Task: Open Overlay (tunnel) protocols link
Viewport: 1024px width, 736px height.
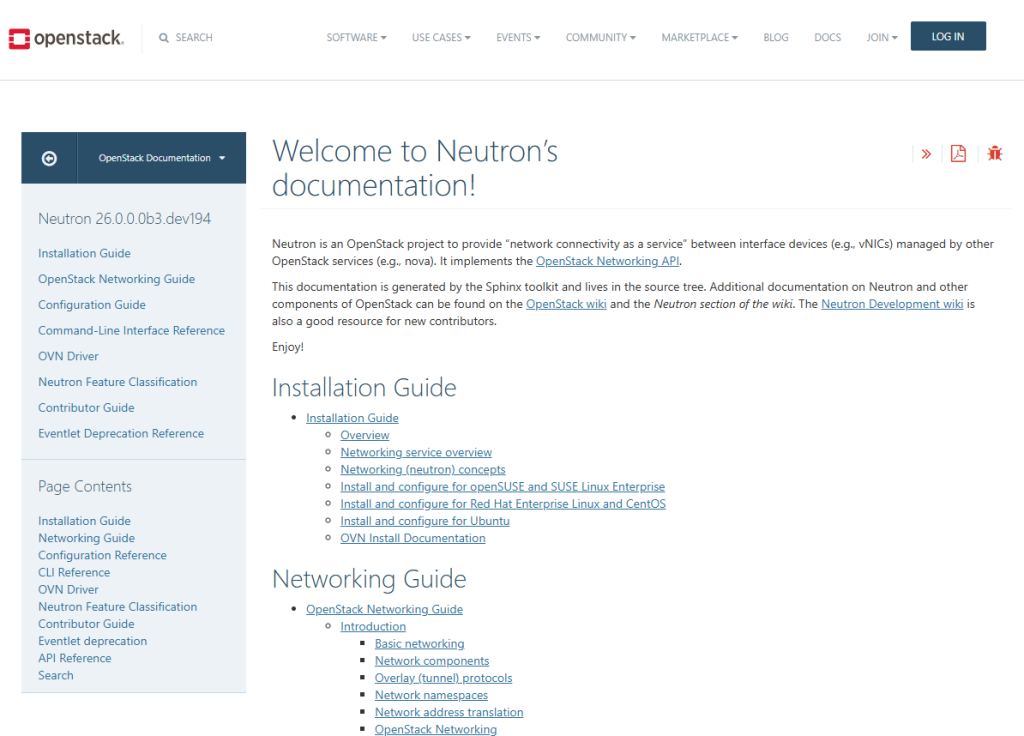Action: pos(443,679)
